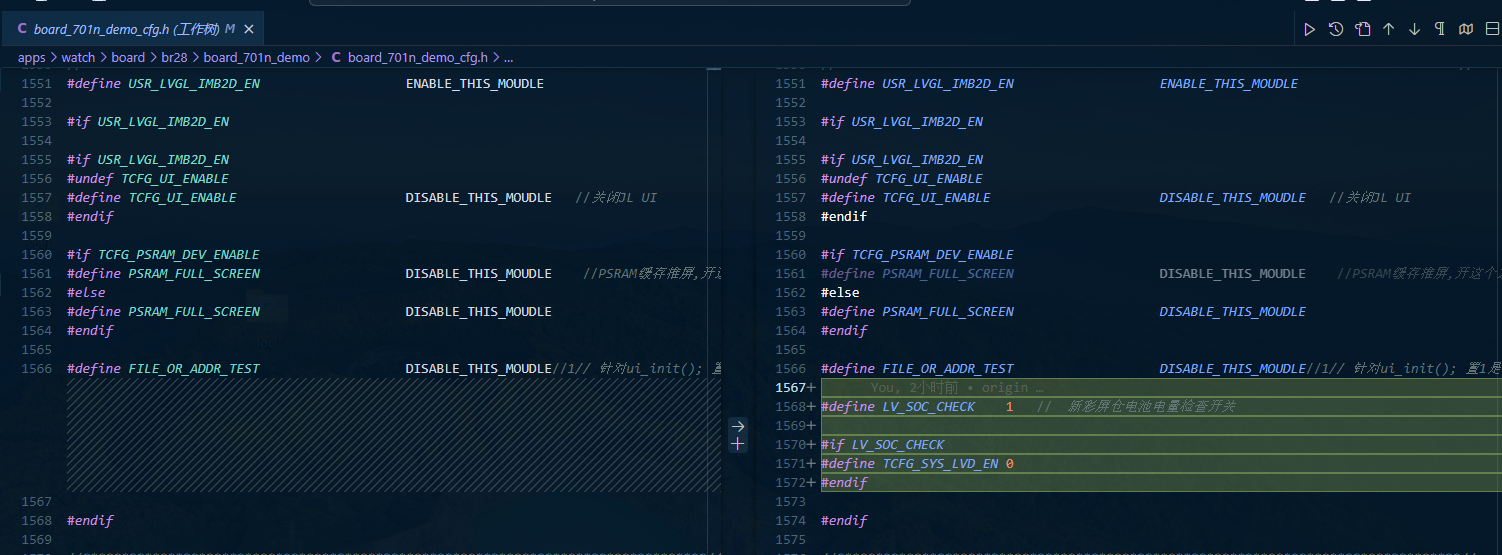Click line number 1551 in the left pane
The image size is (1502, 555).
[36, 84]
